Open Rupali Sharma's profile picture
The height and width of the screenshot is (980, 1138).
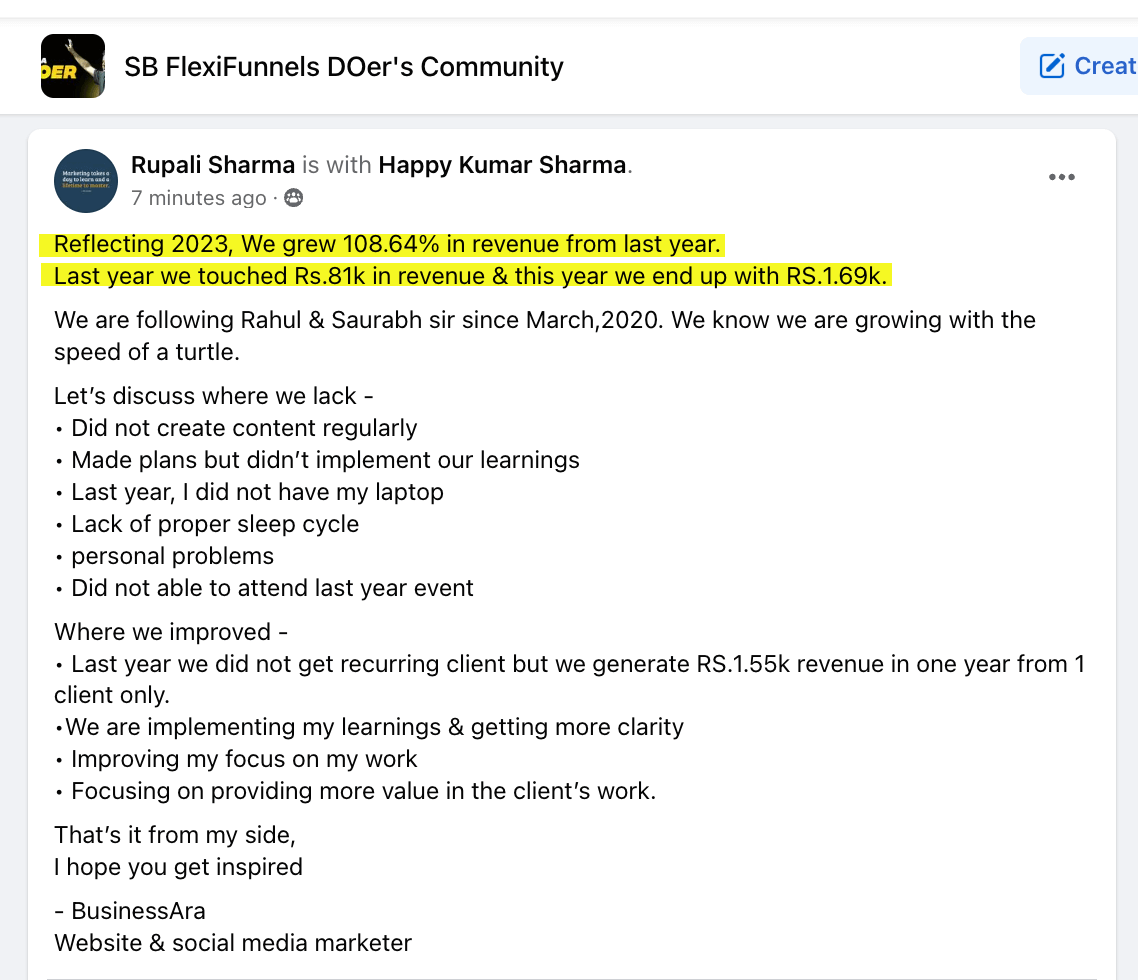pos(86,181)
